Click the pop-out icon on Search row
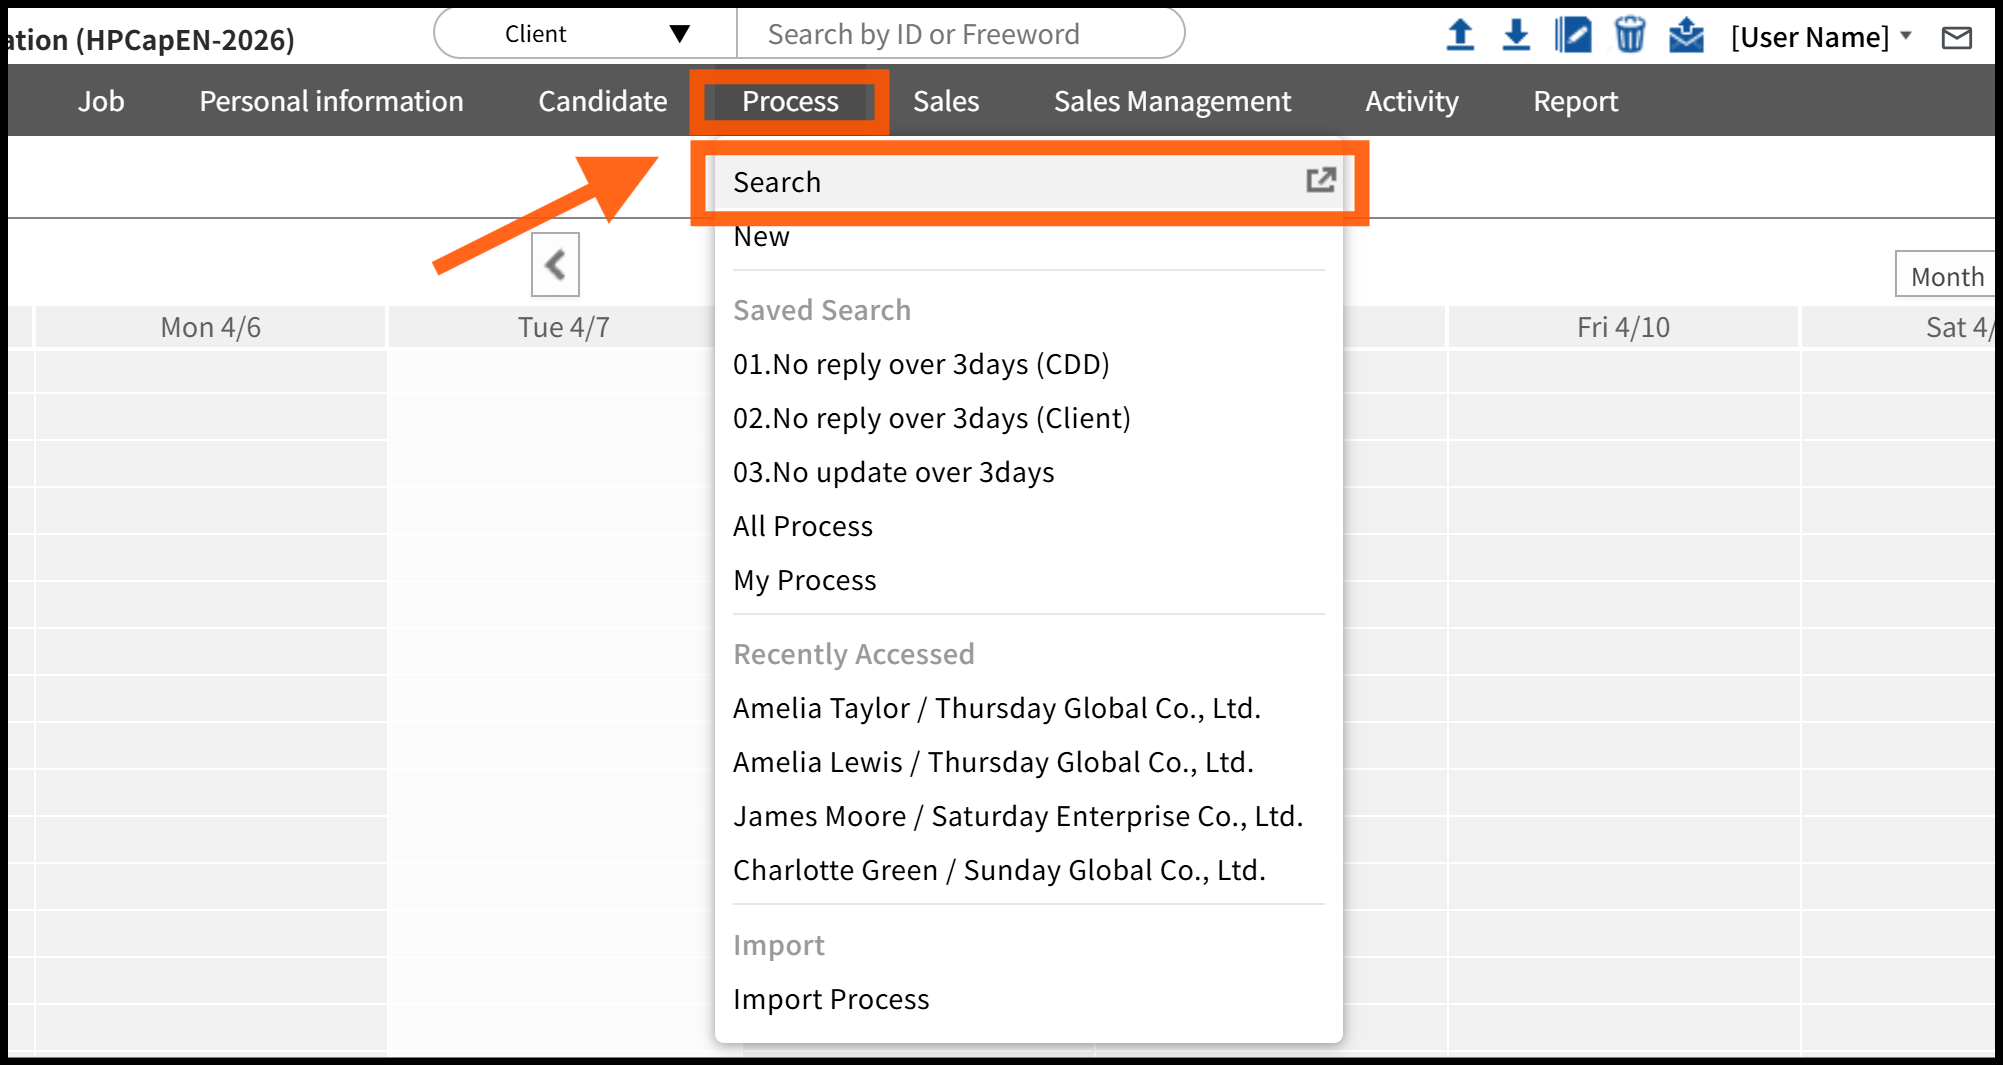 (1320, 181)
